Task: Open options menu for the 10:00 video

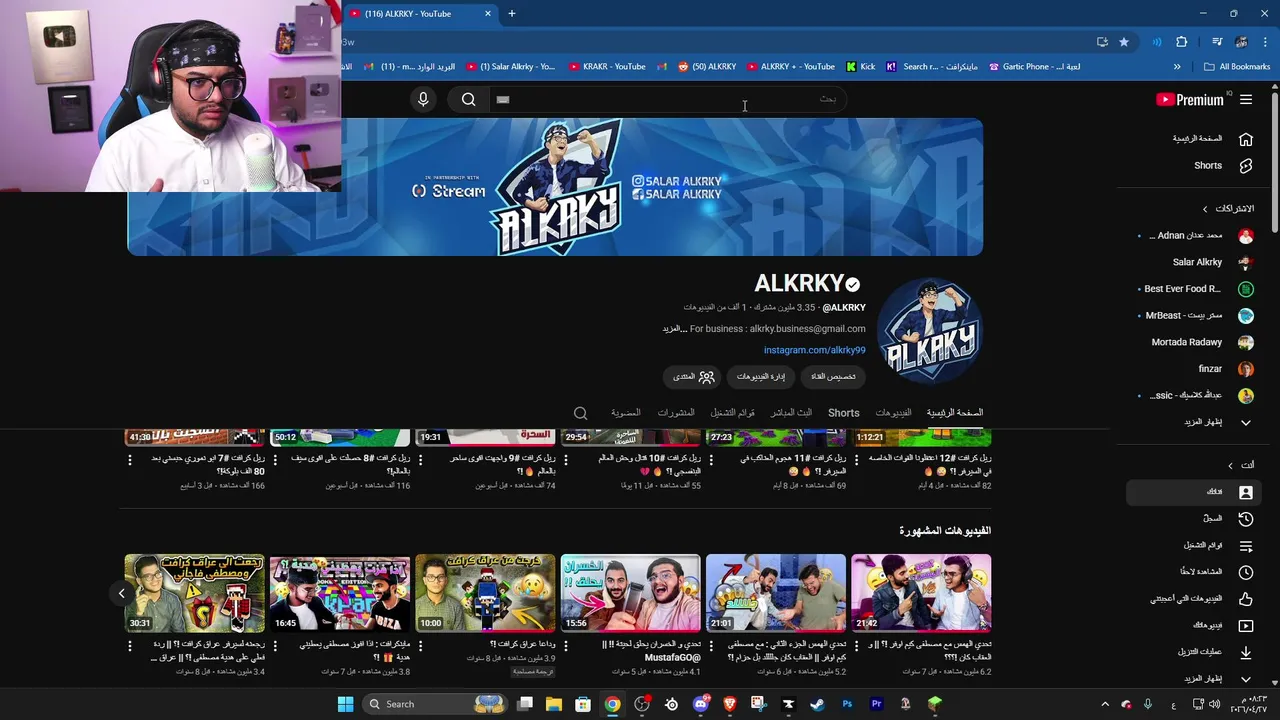Action: click(421, 647)
